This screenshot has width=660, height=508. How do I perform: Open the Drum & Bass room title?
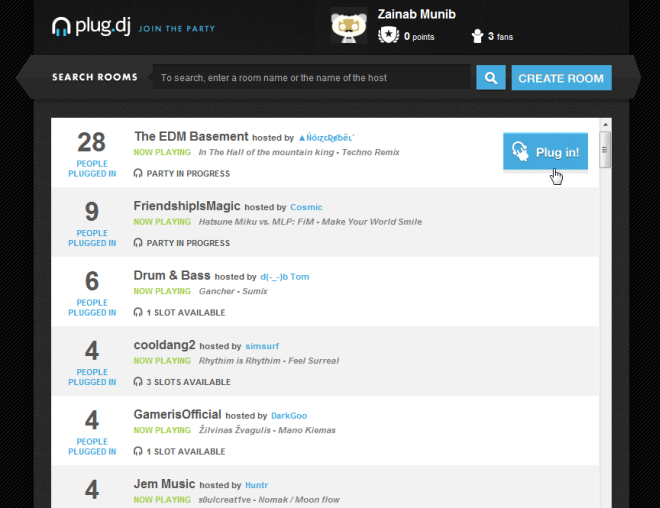point(172,275)
